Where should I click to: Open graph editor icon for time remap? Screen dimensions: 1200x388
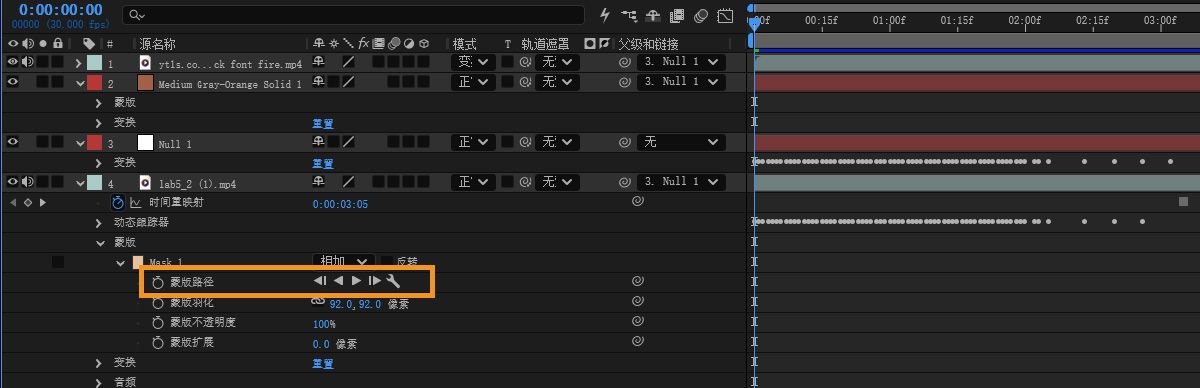pyautogui.click(x=136, y=202)
